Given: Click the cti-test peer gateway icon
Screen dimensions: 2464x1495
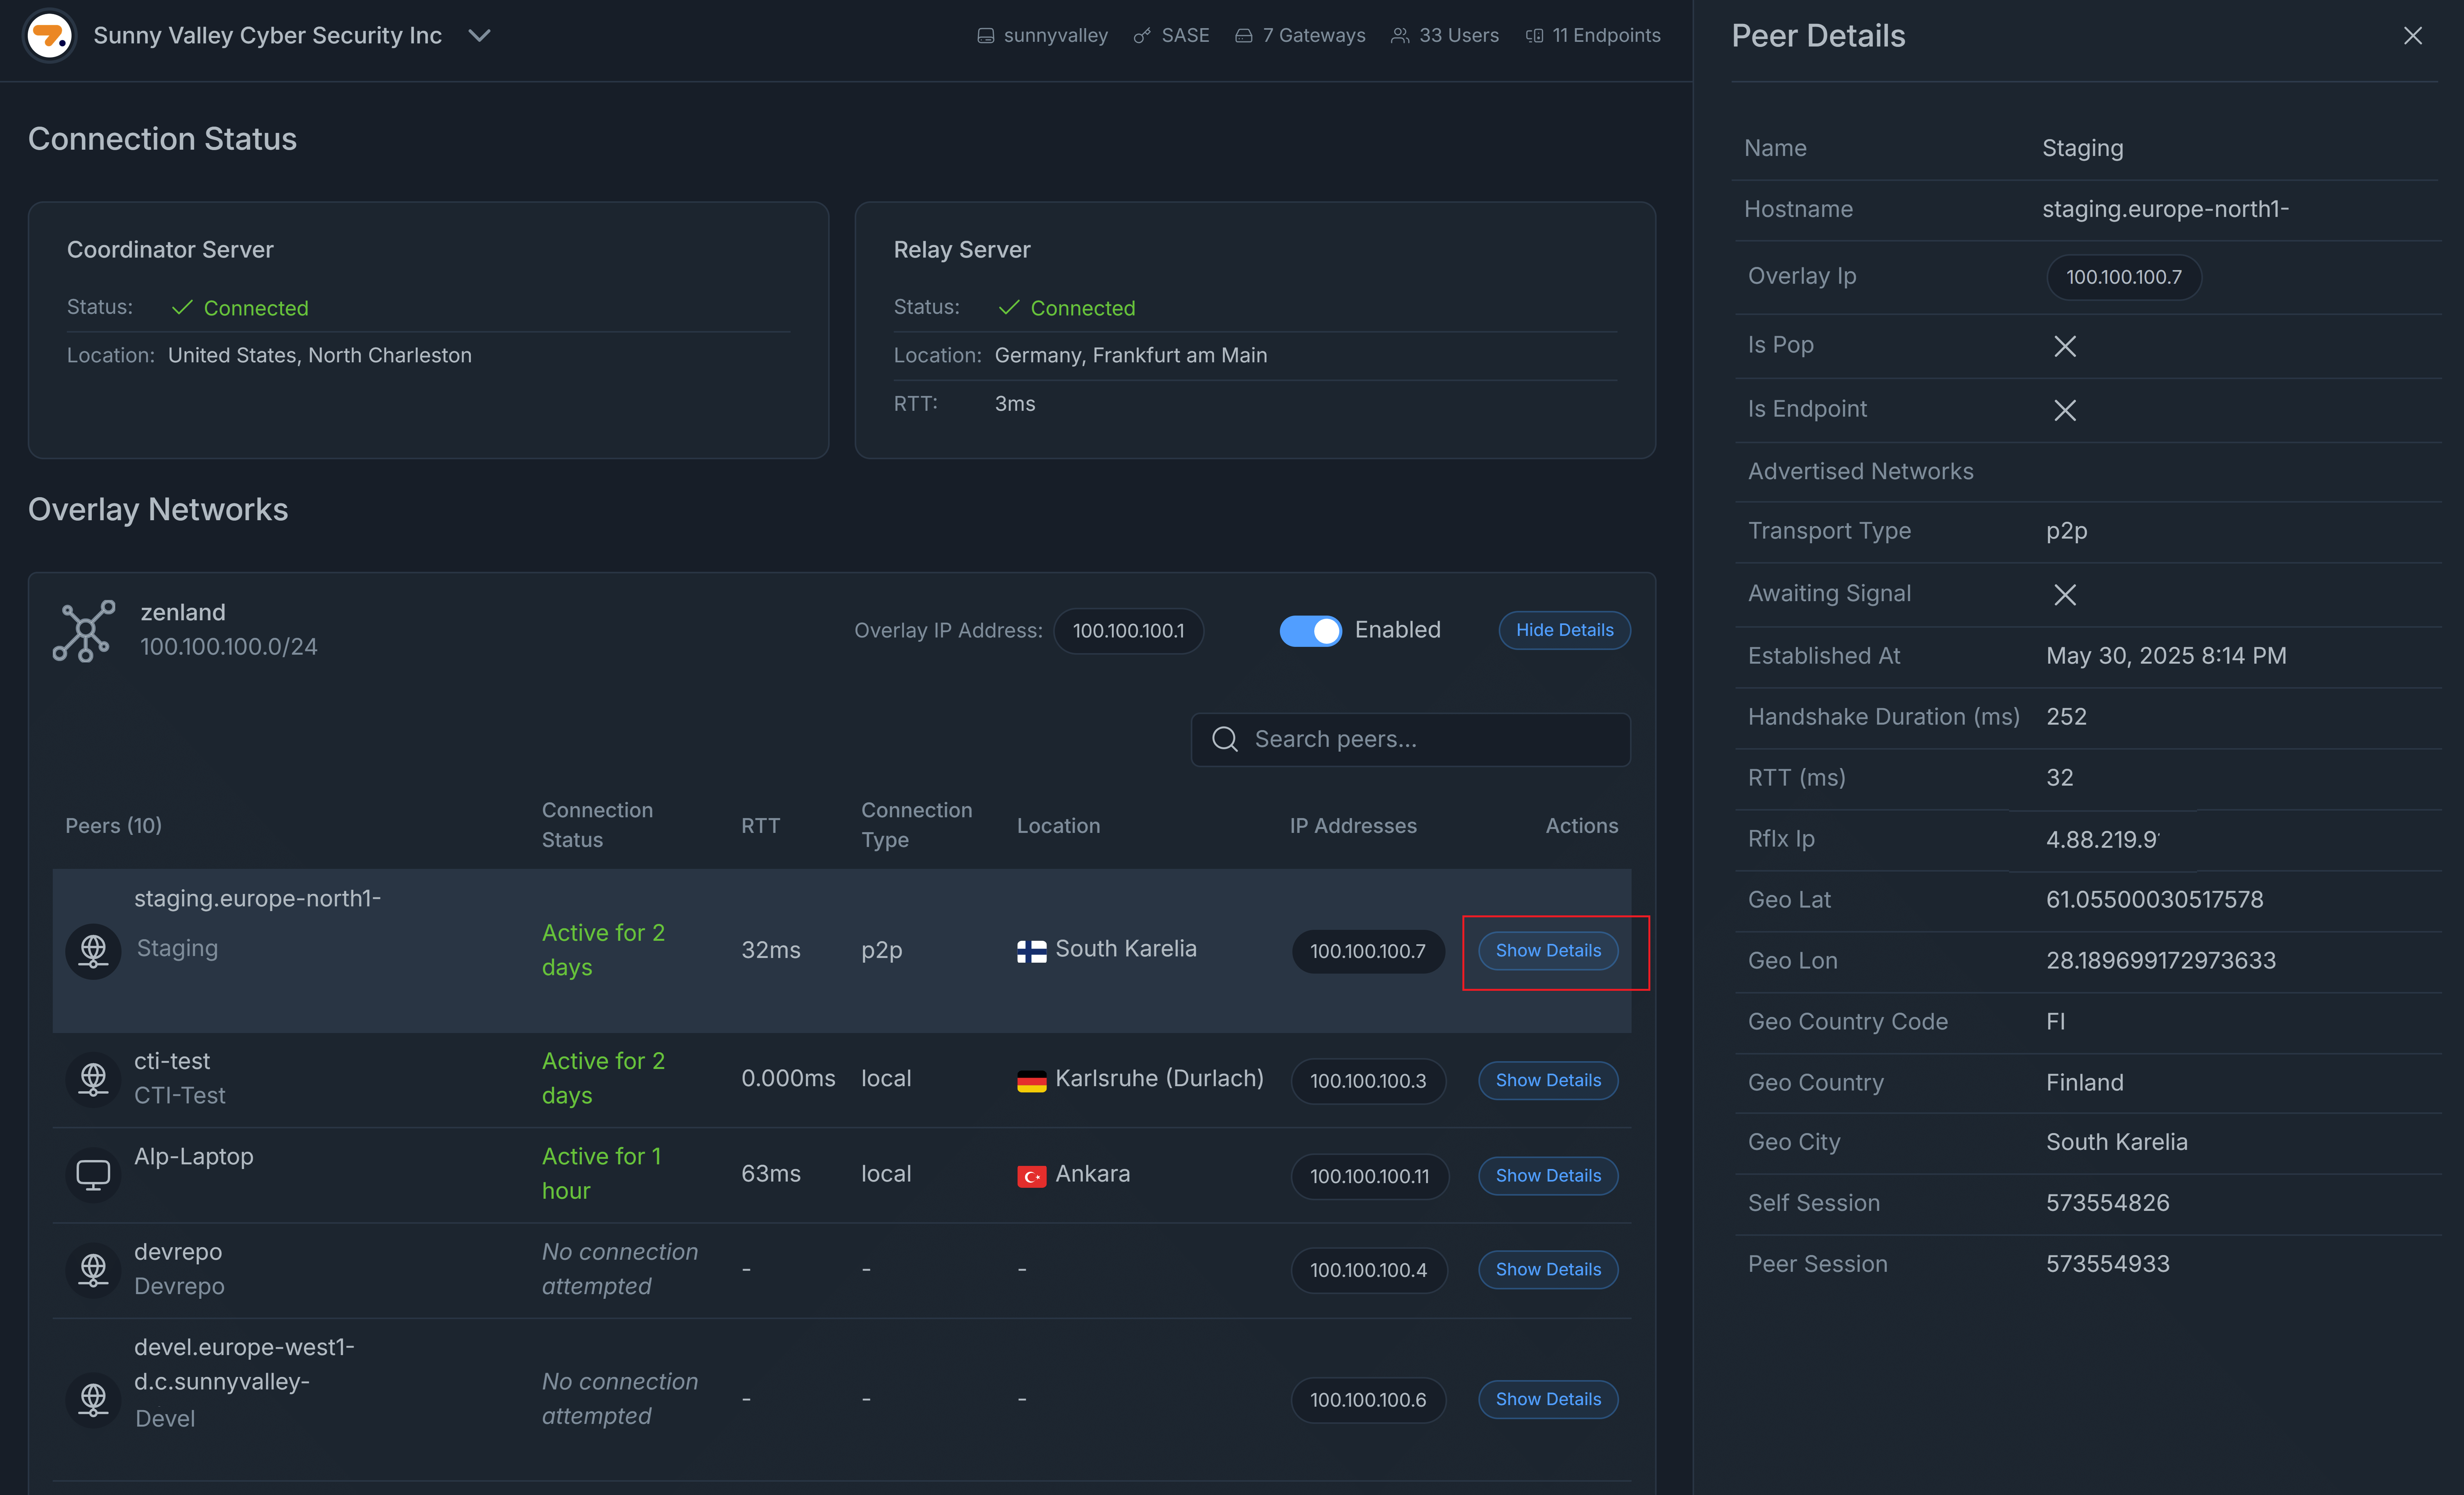Looking at the screenshot, I should tap(93, 1080).
